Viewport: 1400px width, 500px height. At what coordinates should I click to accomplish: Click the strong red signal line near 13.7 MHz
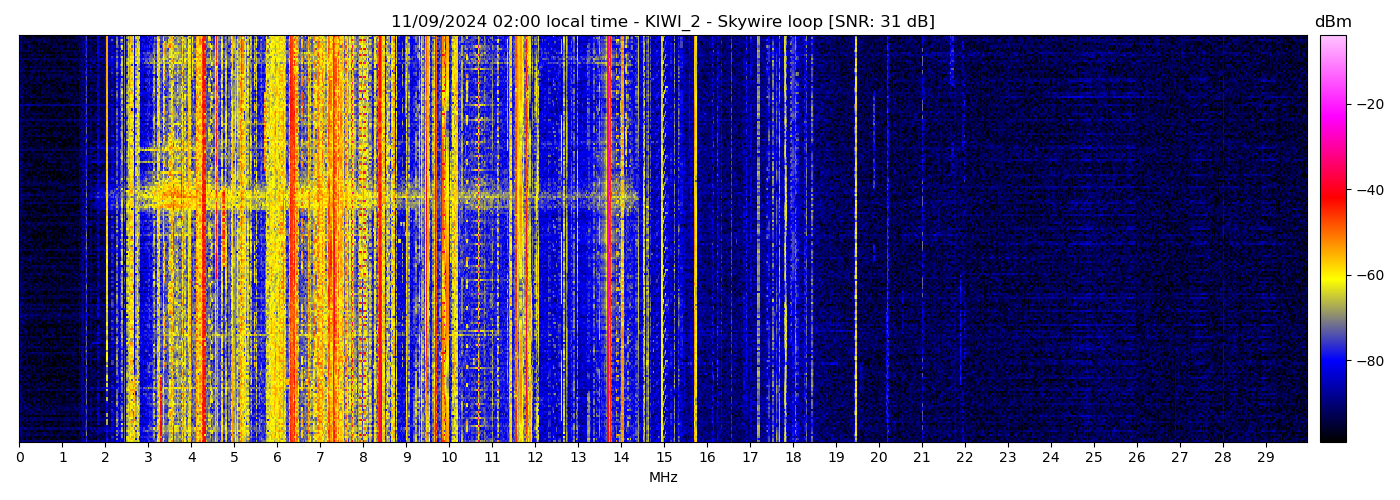point(609,300)
